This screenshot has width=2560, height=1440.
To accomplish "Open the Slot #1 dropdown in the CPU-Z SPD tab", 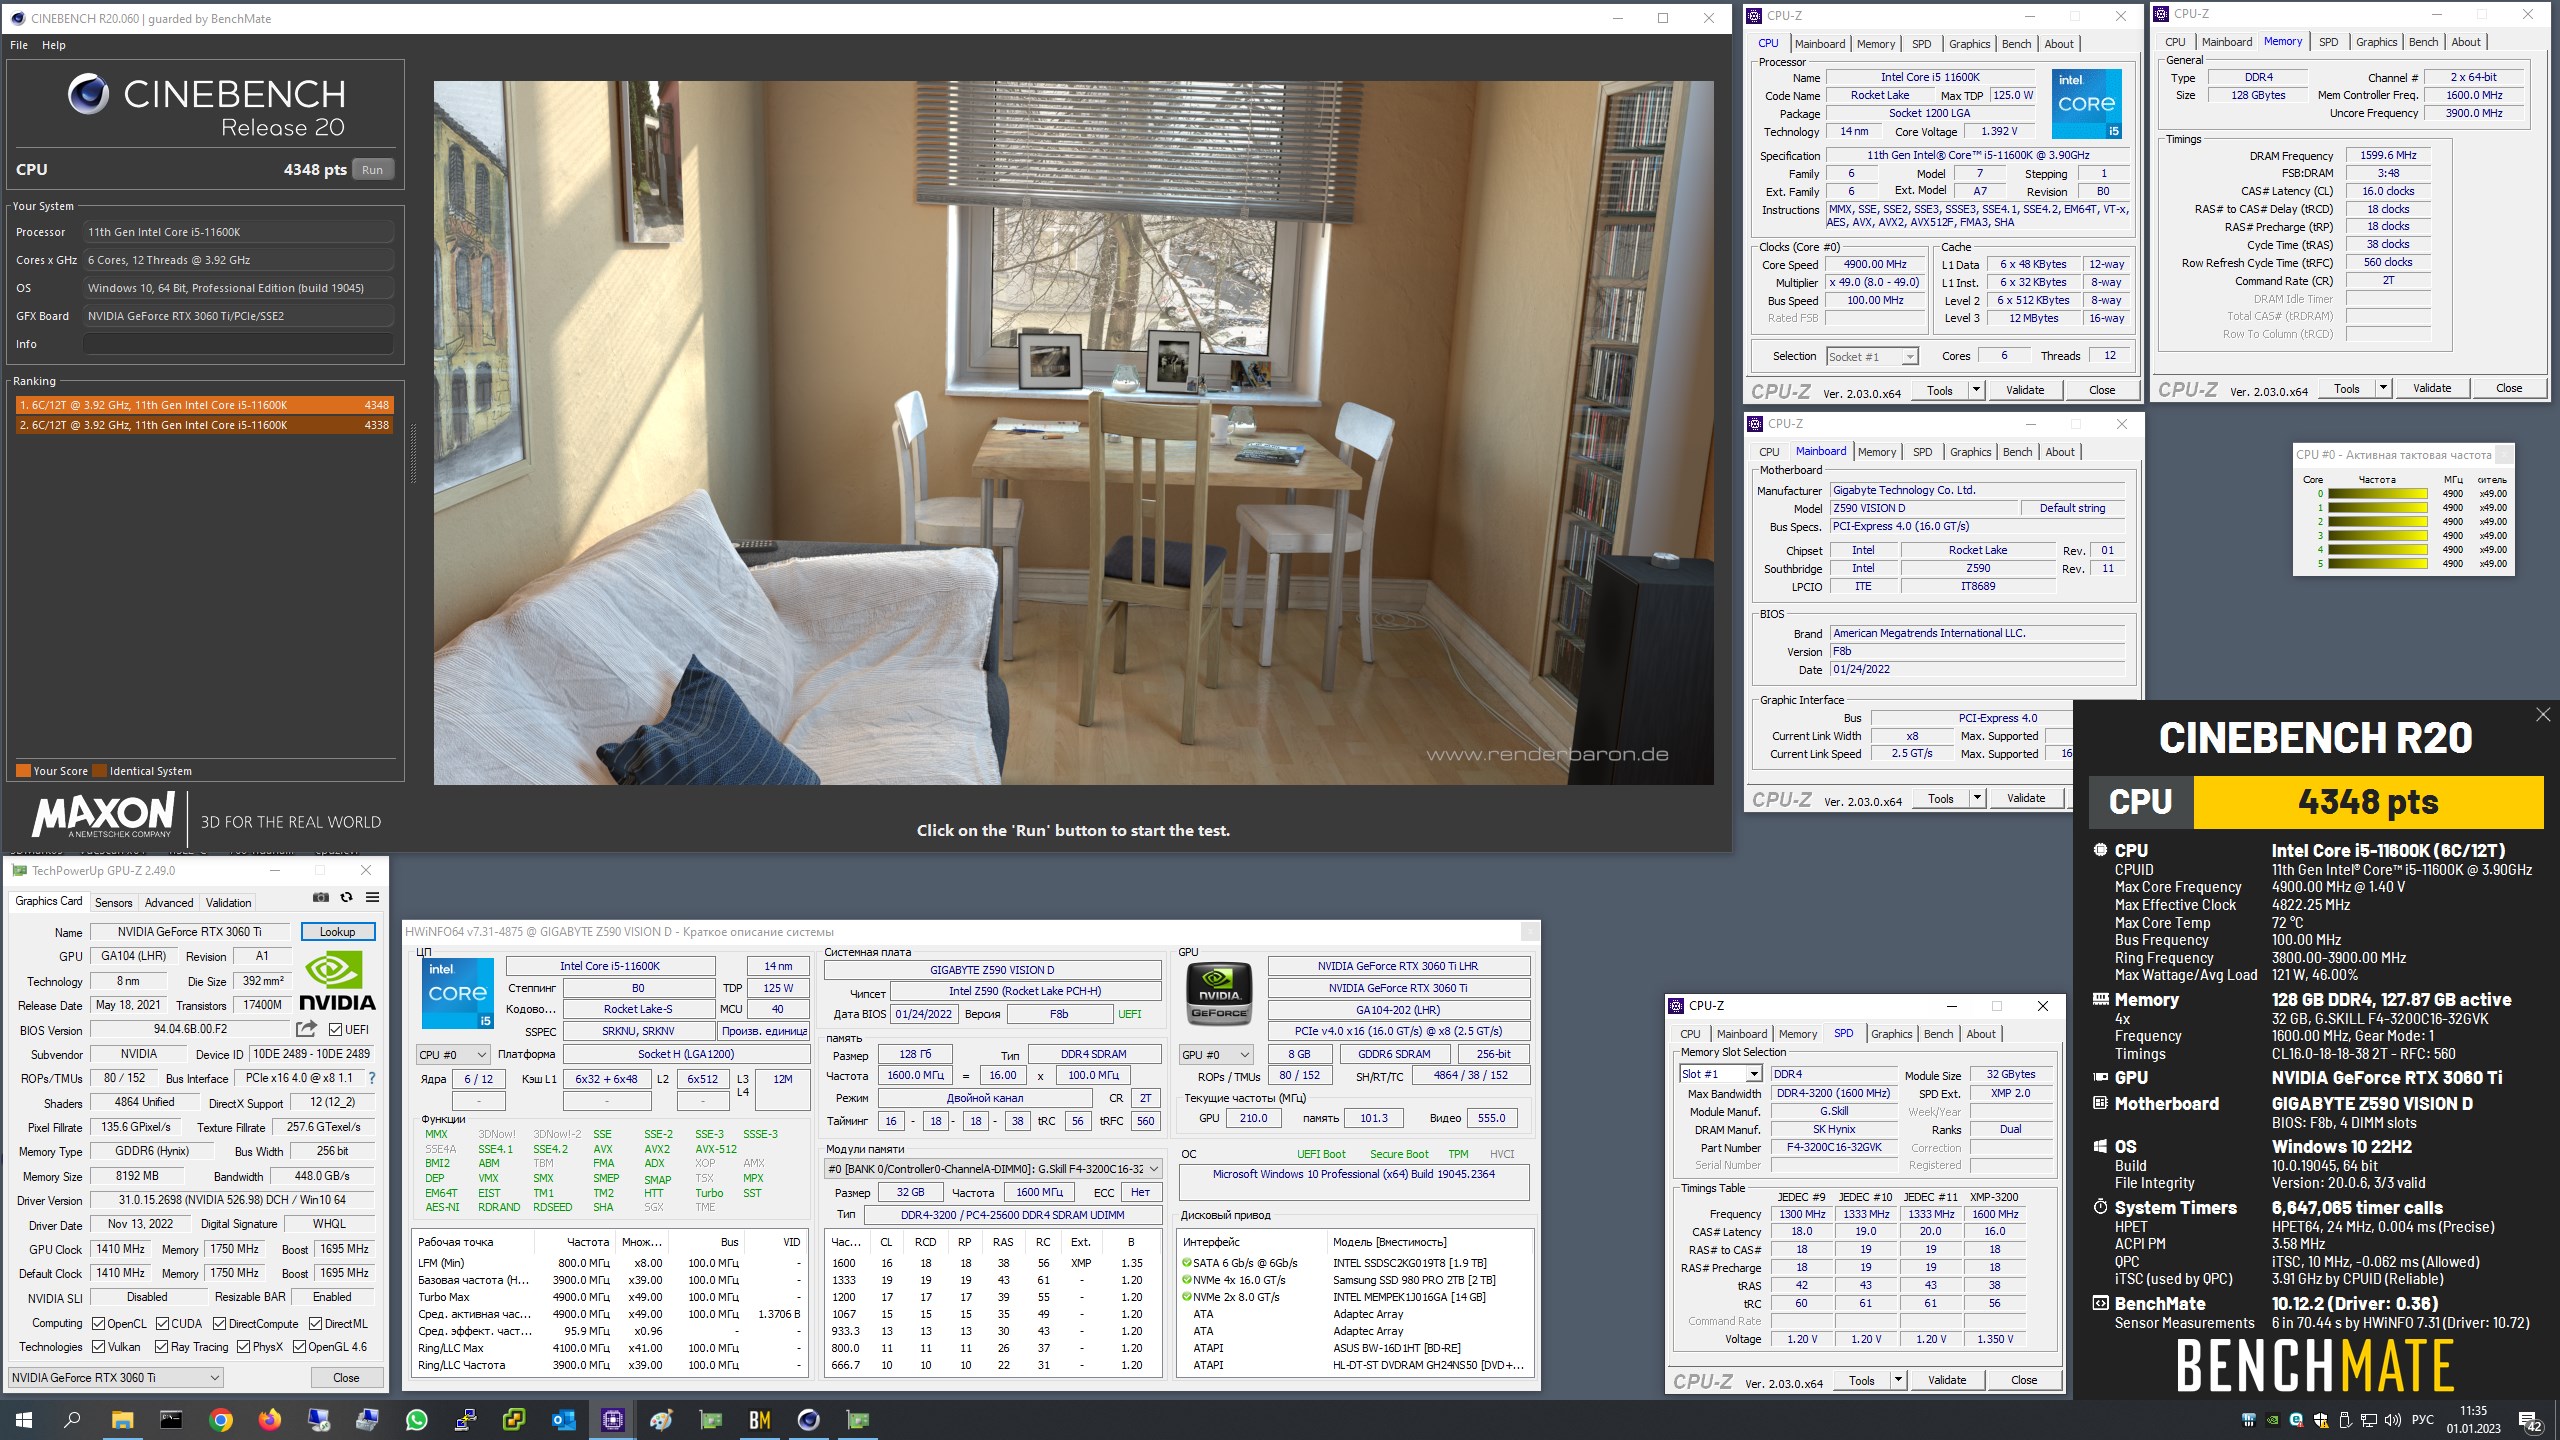I will pyautogui.click(x=1720, y=1073).
